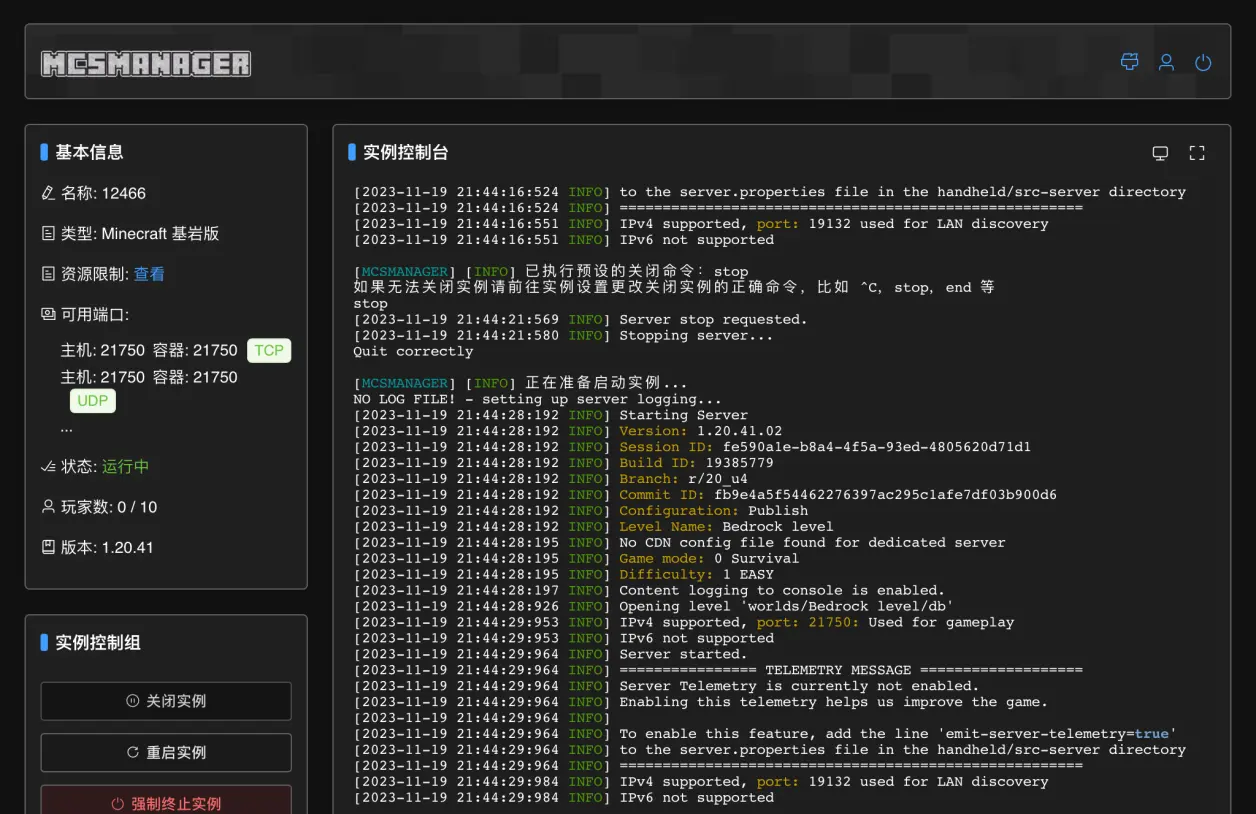The width and height of the screenshot is (1256, 814).
Task: Toggle fullscreen for the instance console
Action: pyautogui.click(x=1197, y=153)
